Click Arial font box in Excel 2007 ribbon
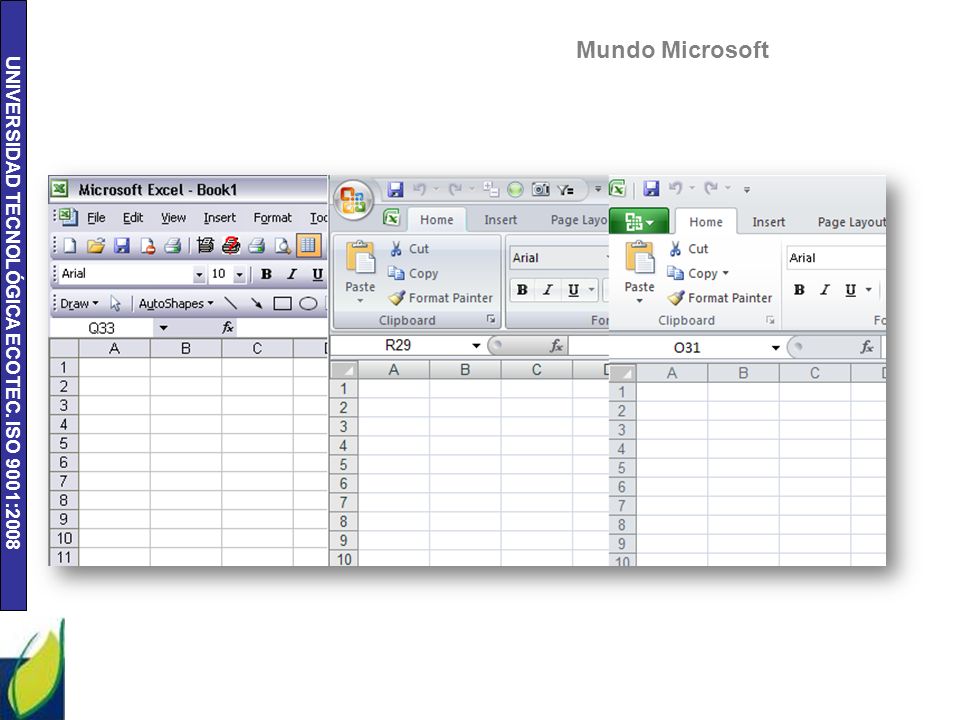960x720 pixels. pos(558,258)
